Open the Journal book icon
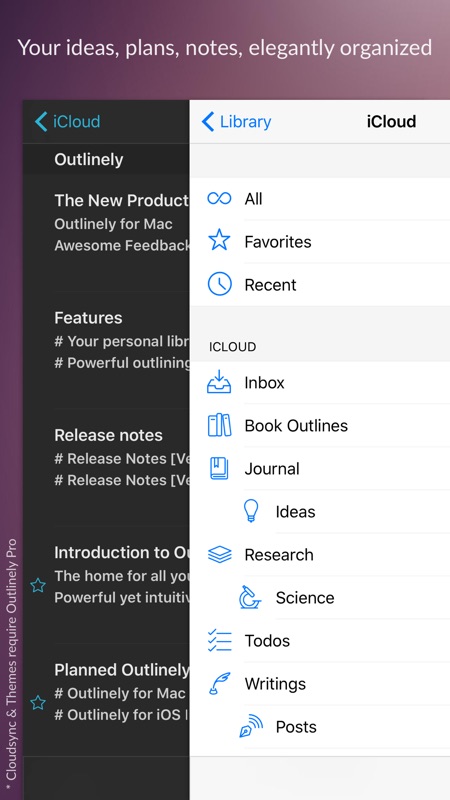This screenshot has height=800, width=450. point(219,468)
